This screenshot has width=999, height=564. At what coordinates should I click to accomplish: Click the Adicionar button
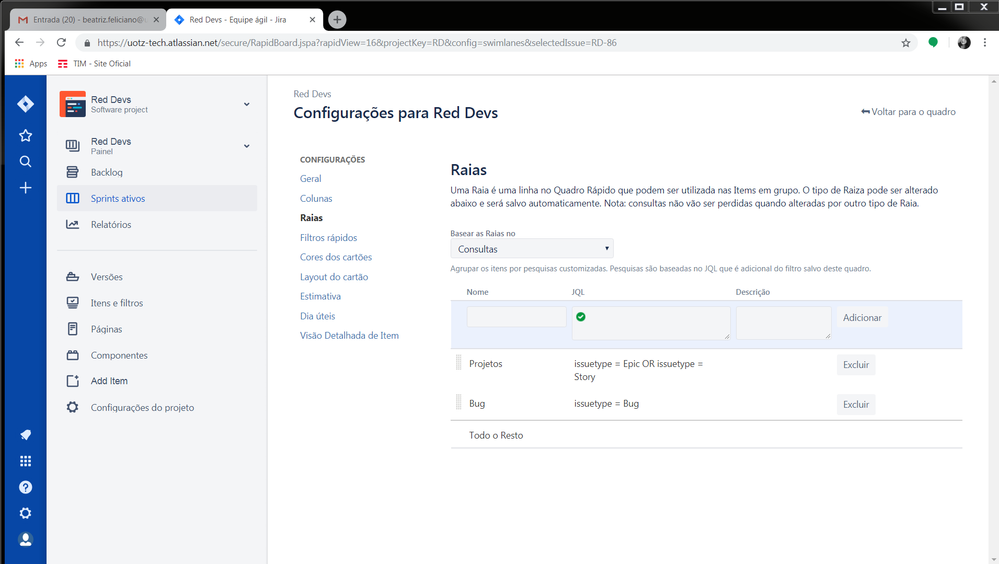[x=862, y=317]
